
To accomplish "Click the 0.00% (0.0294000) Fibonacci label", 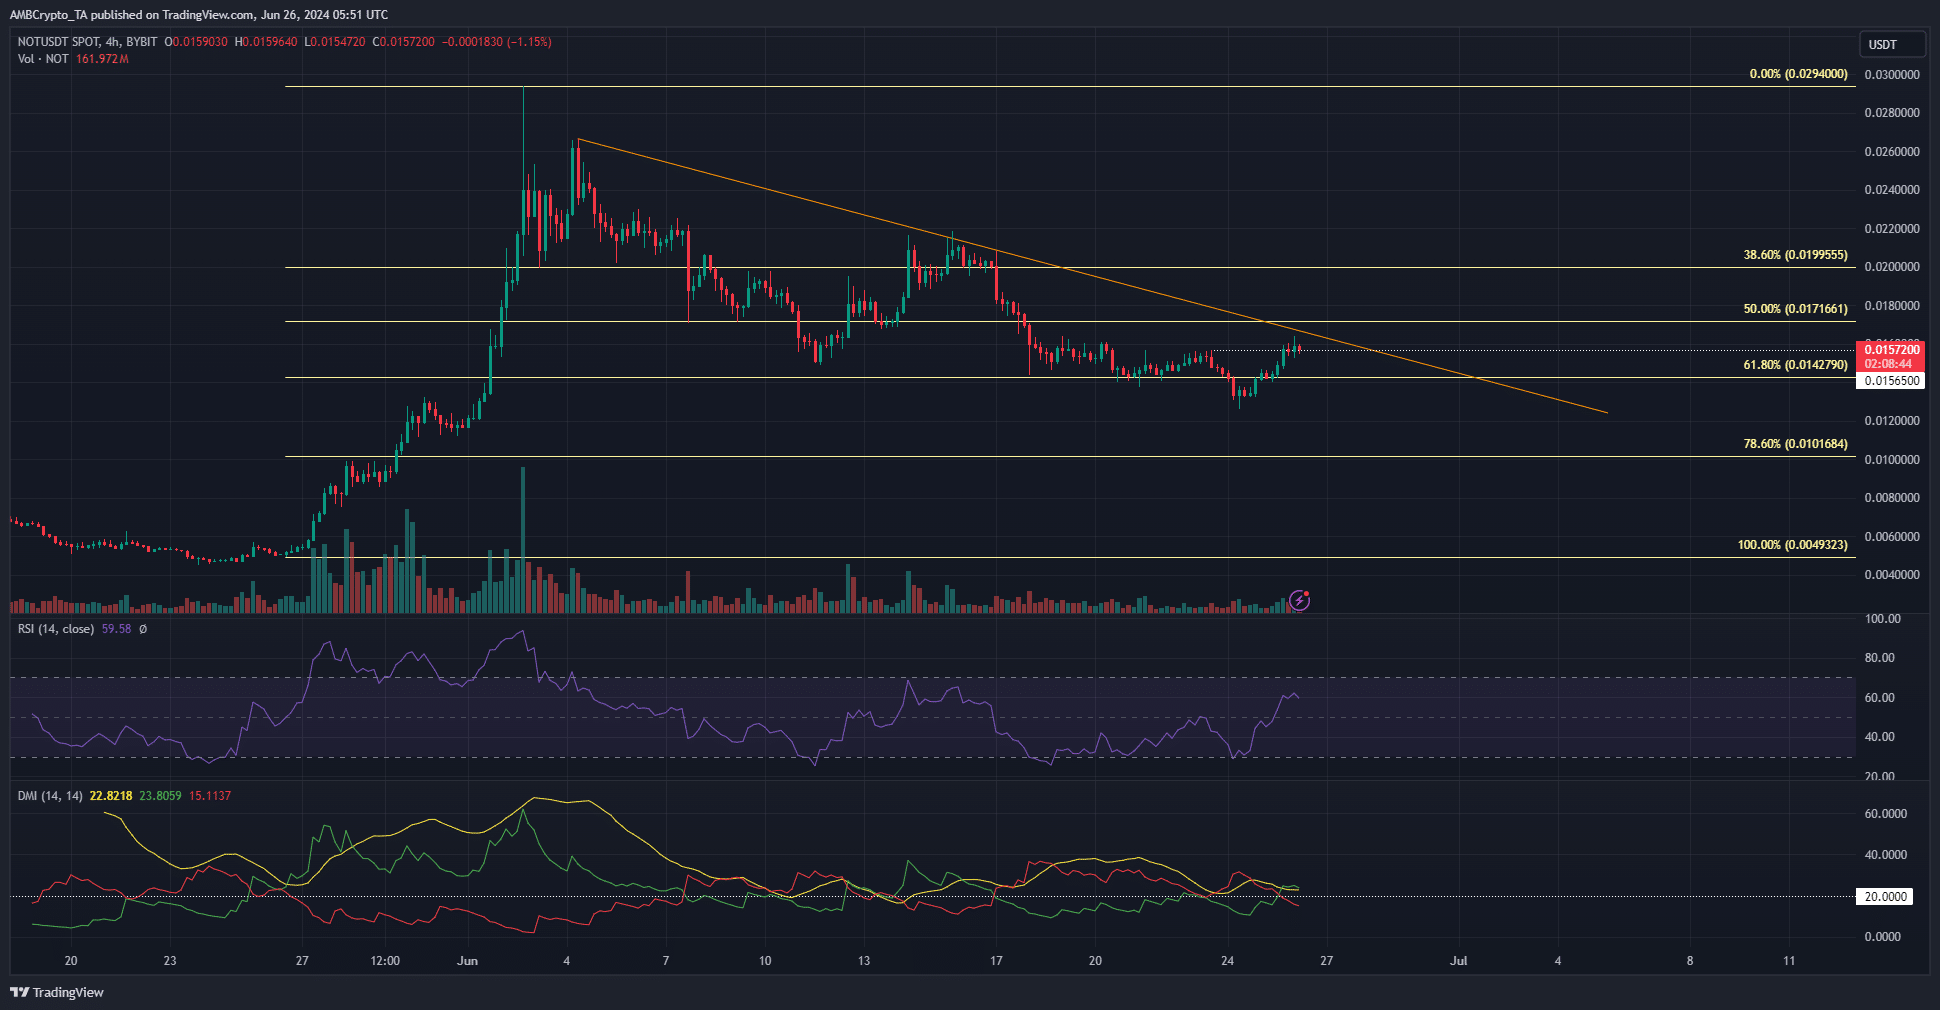I will (1799, 74).
